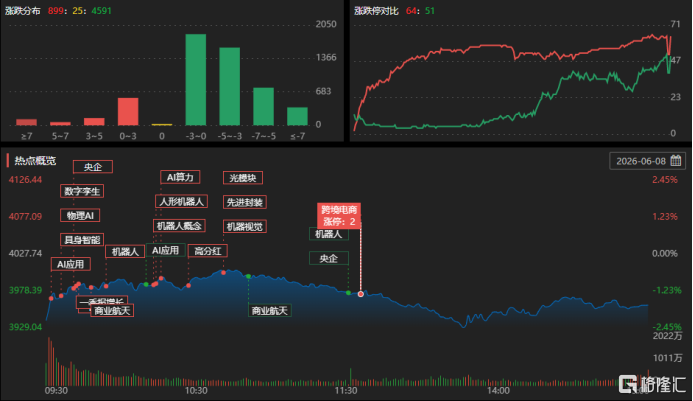Click the 2022万 volume axis label

click(x=667, y=336)
